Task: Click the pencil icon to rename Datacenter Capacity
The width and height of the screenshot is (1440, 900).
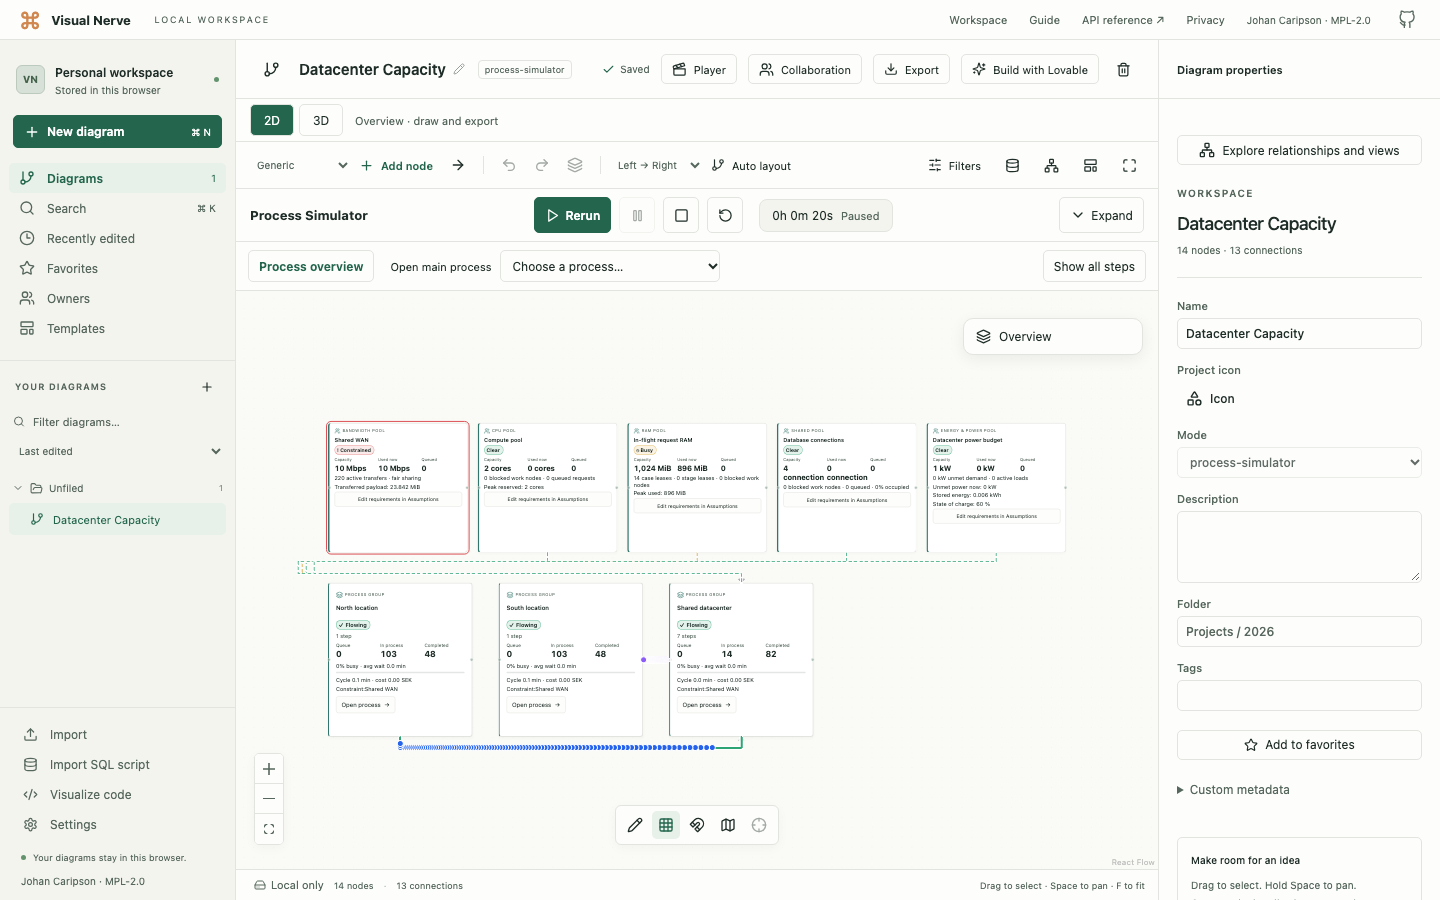Action: click(459, 69)
